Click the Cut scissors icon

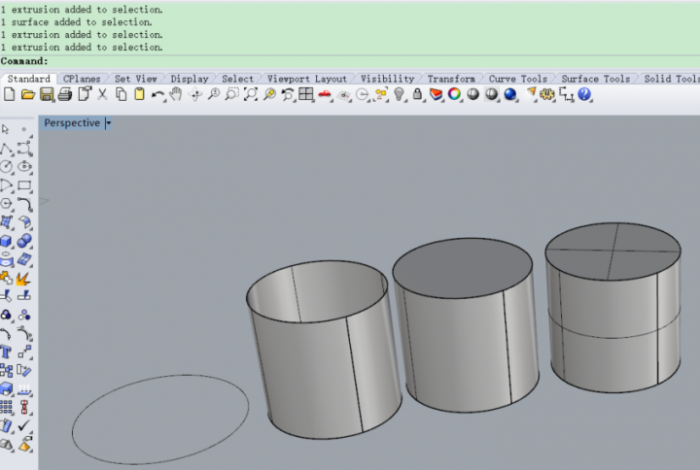pos(102,94)
